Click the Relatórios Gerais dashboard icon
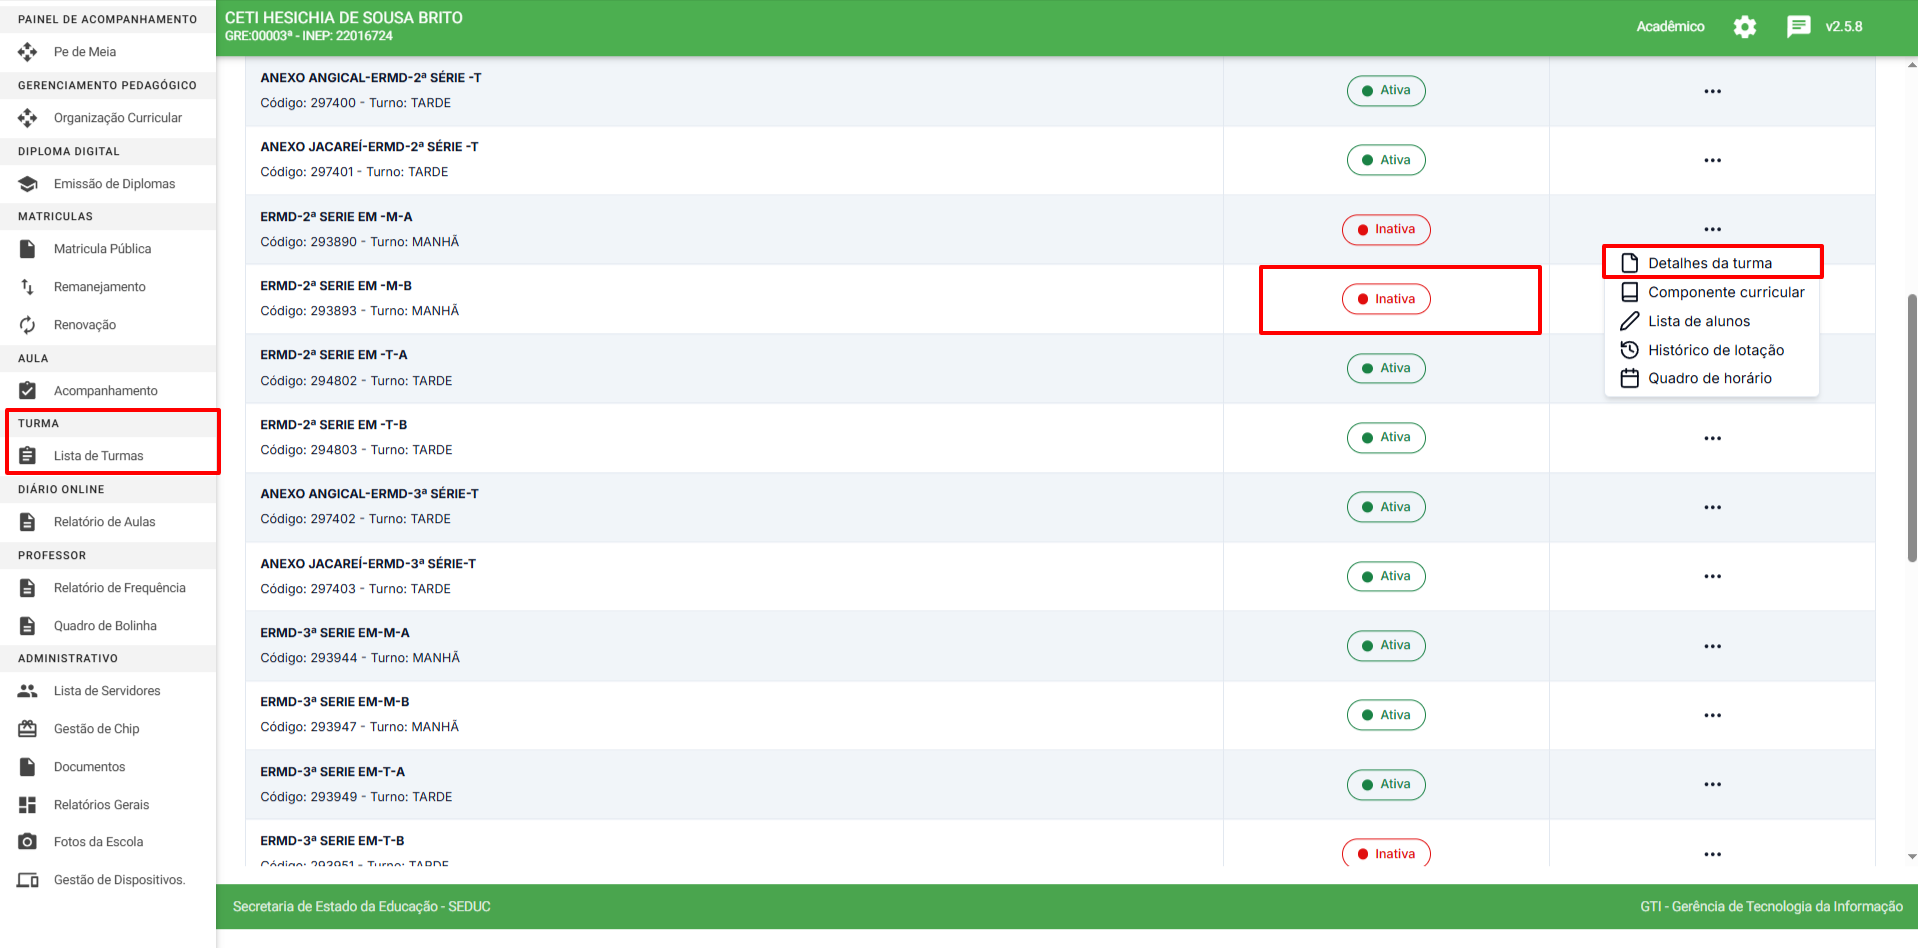Viewport: 1918px width, 948px height. point(28,805)
